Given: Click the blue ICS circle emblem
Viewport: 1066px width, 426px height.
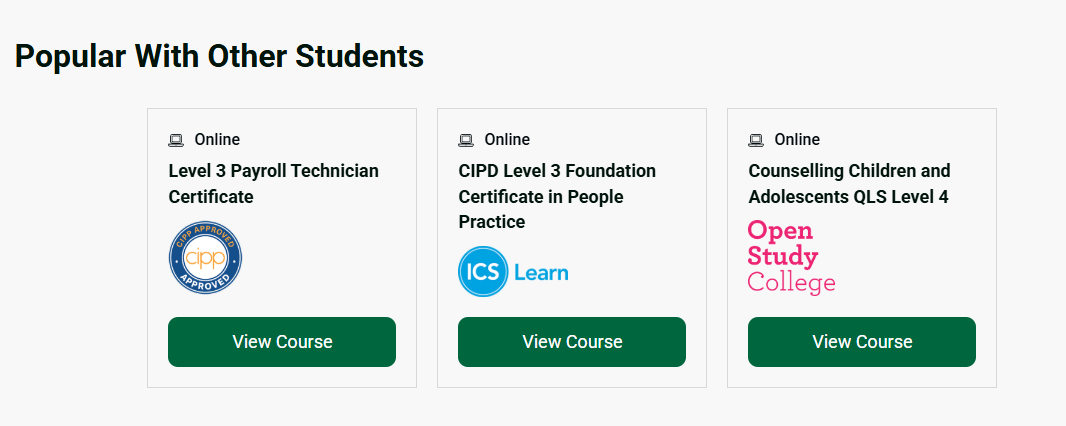Looking at the screenshot, I should click(483, 272).
